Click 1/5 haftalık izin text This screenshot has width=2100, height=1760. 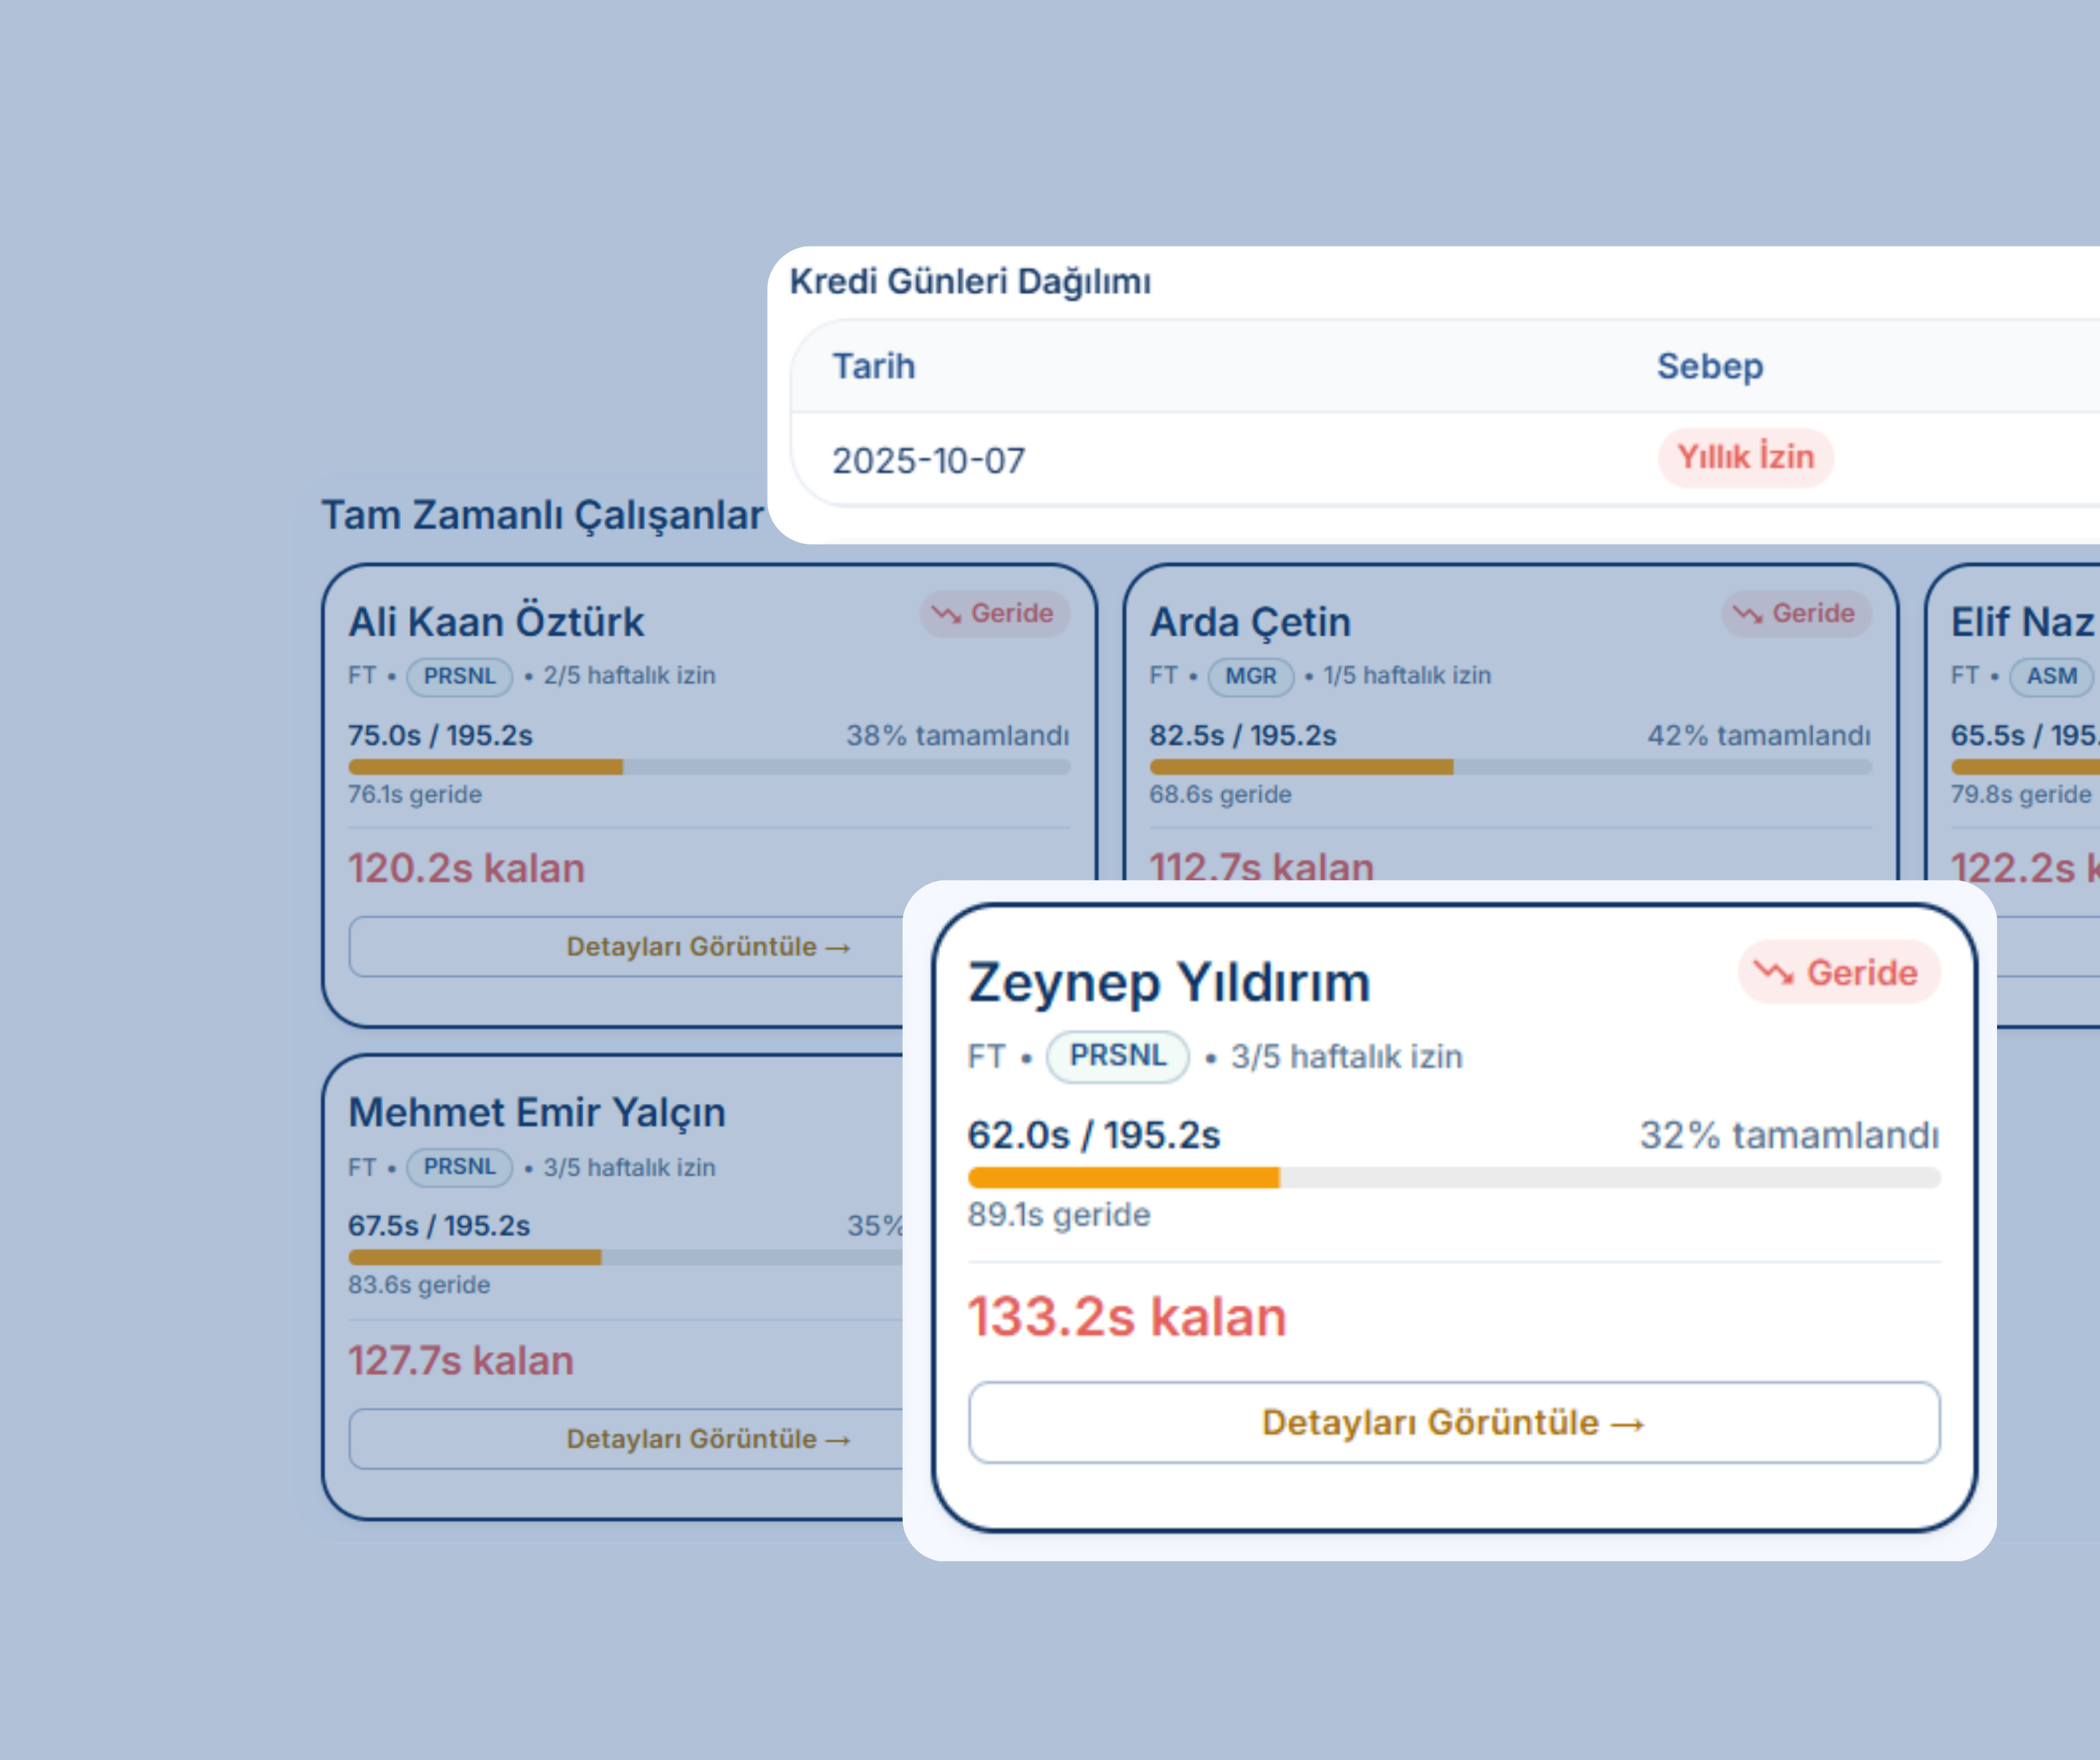pyautogui.click(x=1407, y=676)
